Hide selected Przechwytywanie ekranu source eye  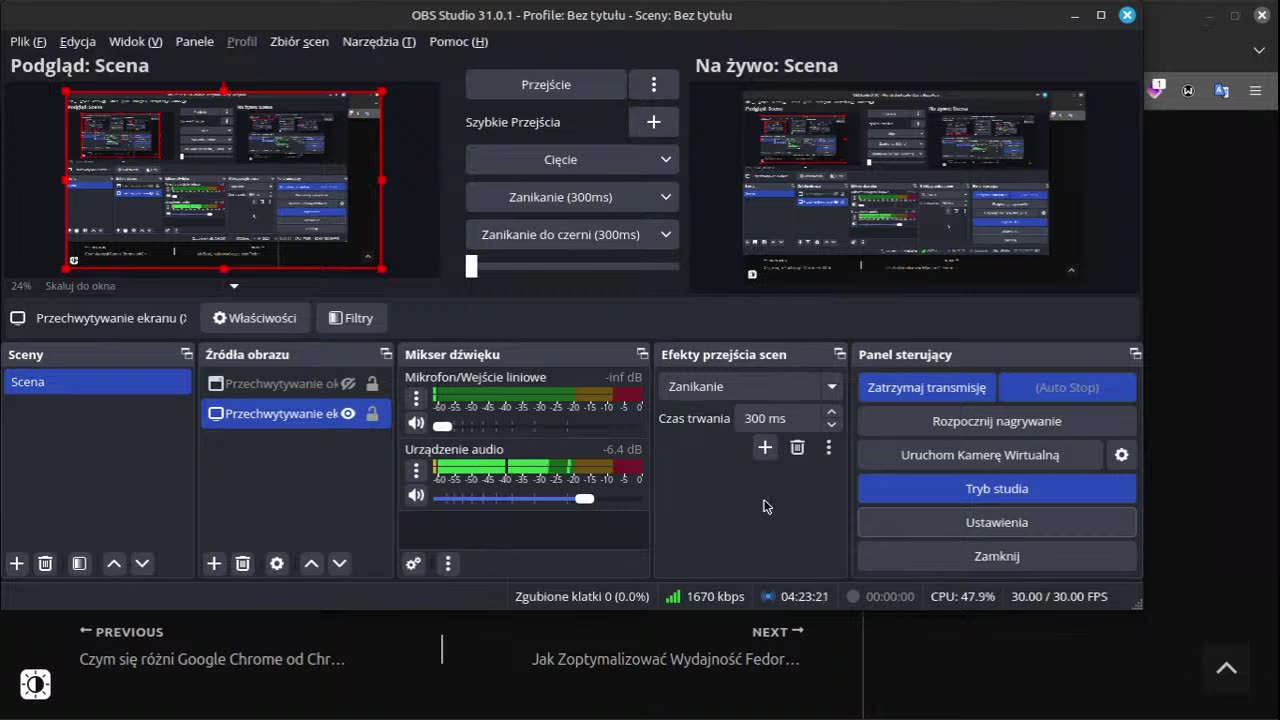click(x=348, y=414)
